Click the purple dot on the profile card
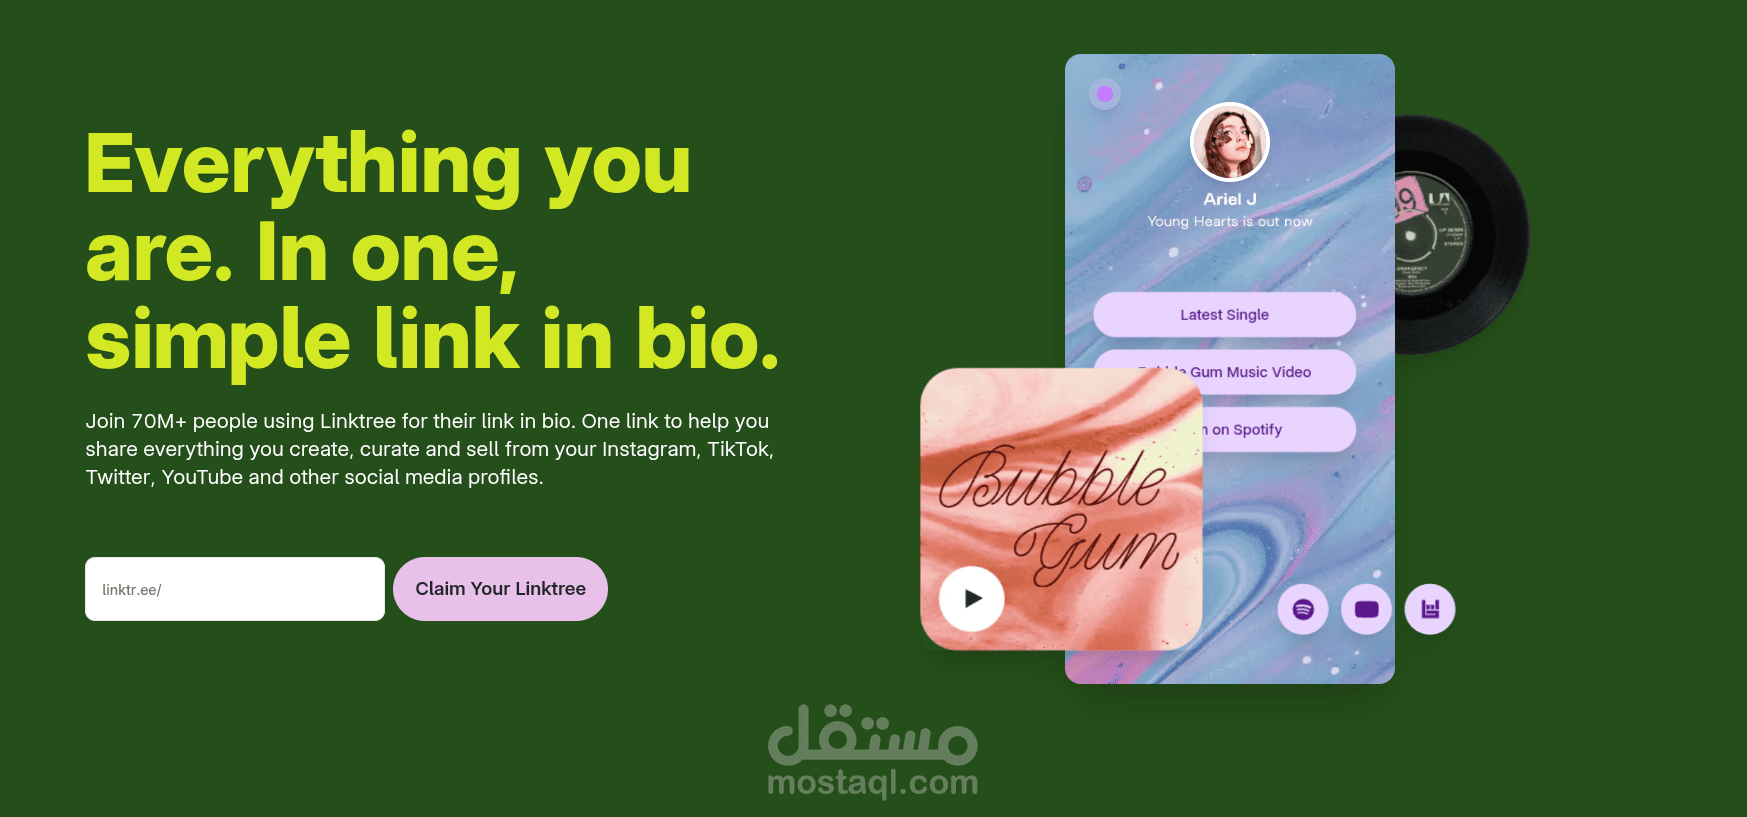 coord(1105,94)
